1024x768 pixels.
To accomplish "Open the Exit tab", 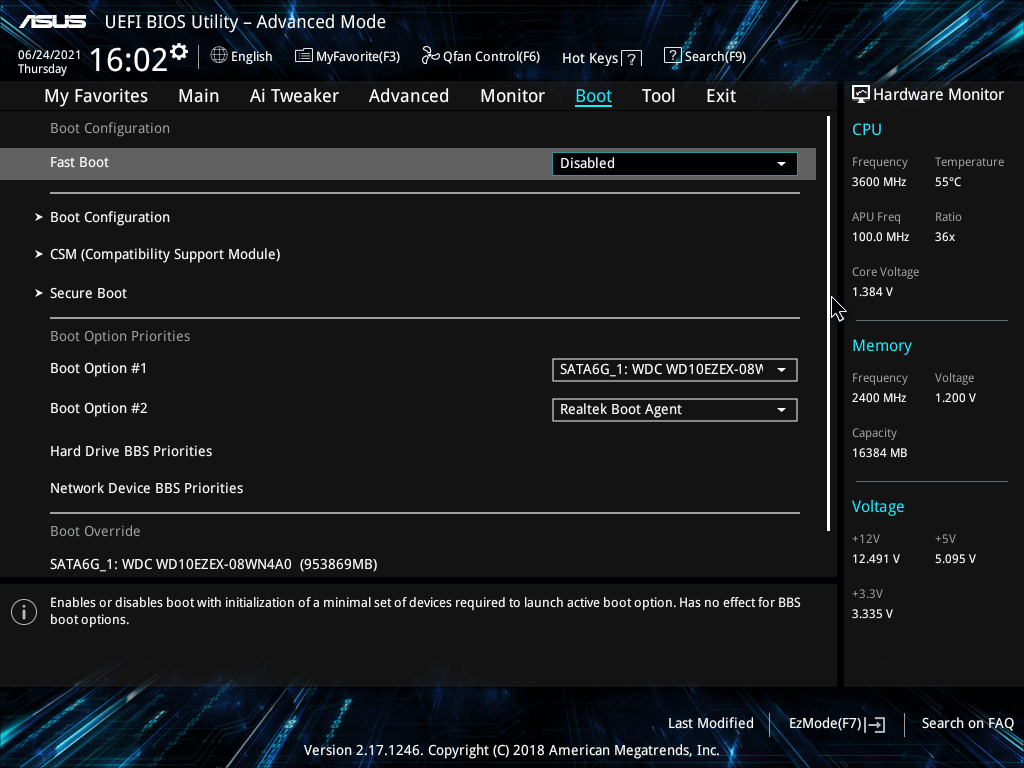I will (721, 95).
